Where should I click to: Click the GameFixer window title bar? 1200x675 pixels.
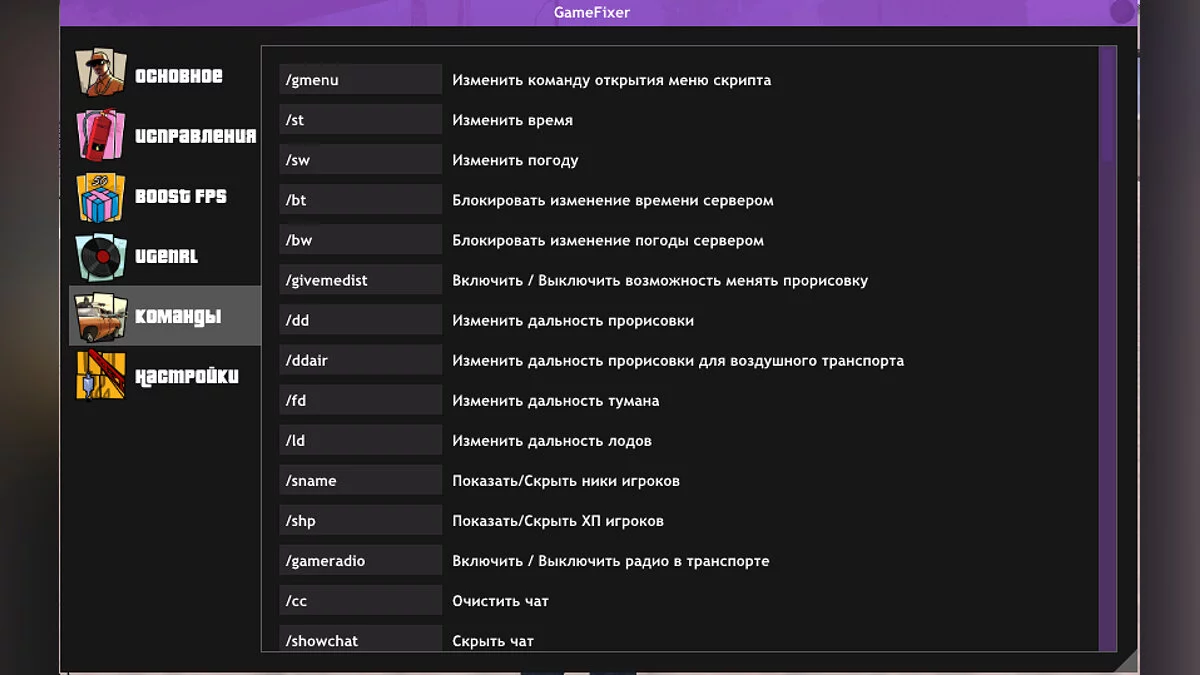click(x=592, y=13)
